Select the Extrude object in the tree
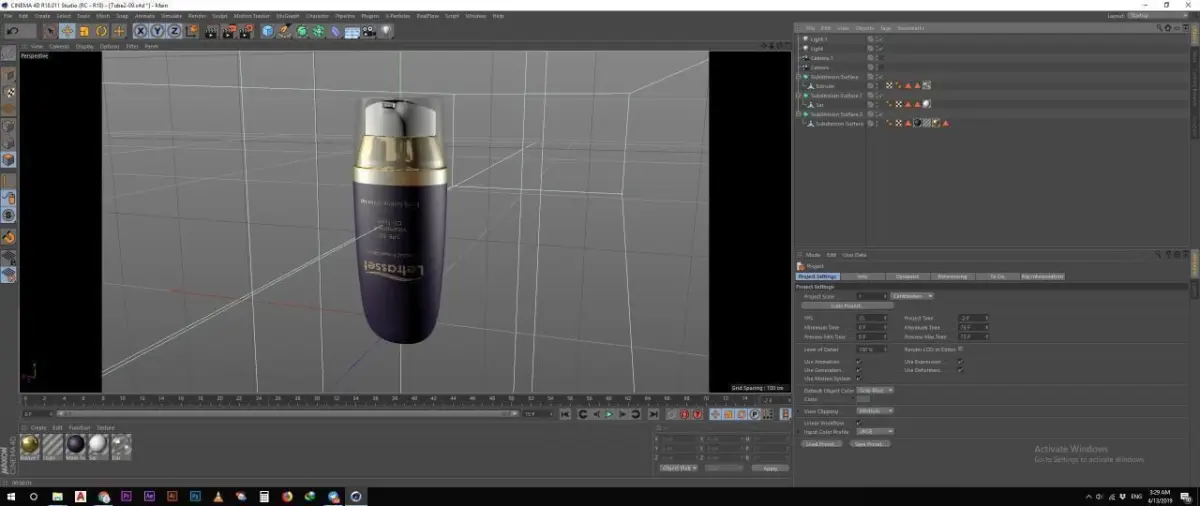Screen dimensions: 1200x506 (827, 86)
